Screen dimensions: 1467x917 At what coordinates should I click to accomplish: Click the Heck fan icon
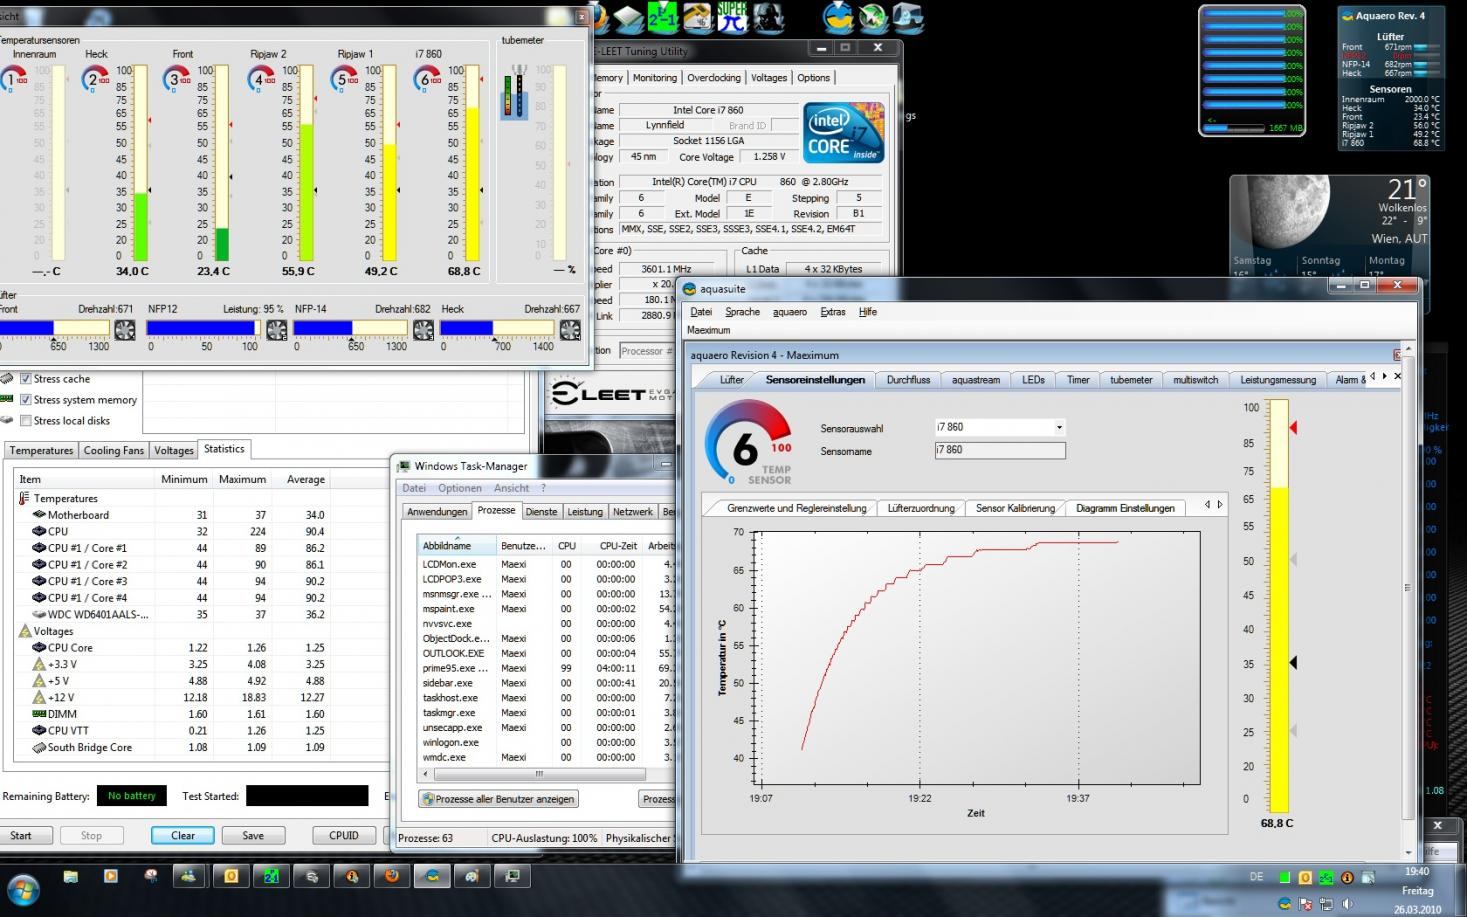click(571, 329)
